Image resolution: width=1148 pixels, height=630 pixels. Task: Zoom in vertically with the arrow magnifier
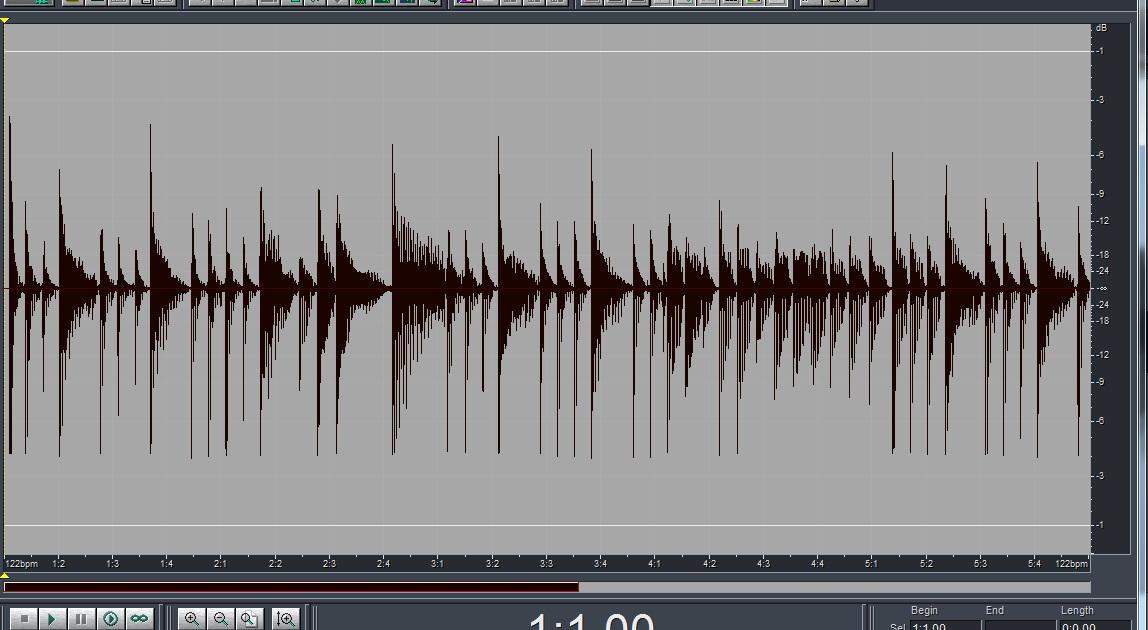click(285, 619)
